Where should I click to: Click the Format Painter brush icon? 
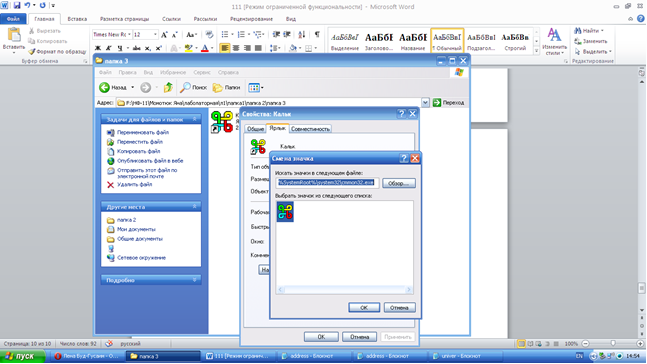[x=32, y=52]
